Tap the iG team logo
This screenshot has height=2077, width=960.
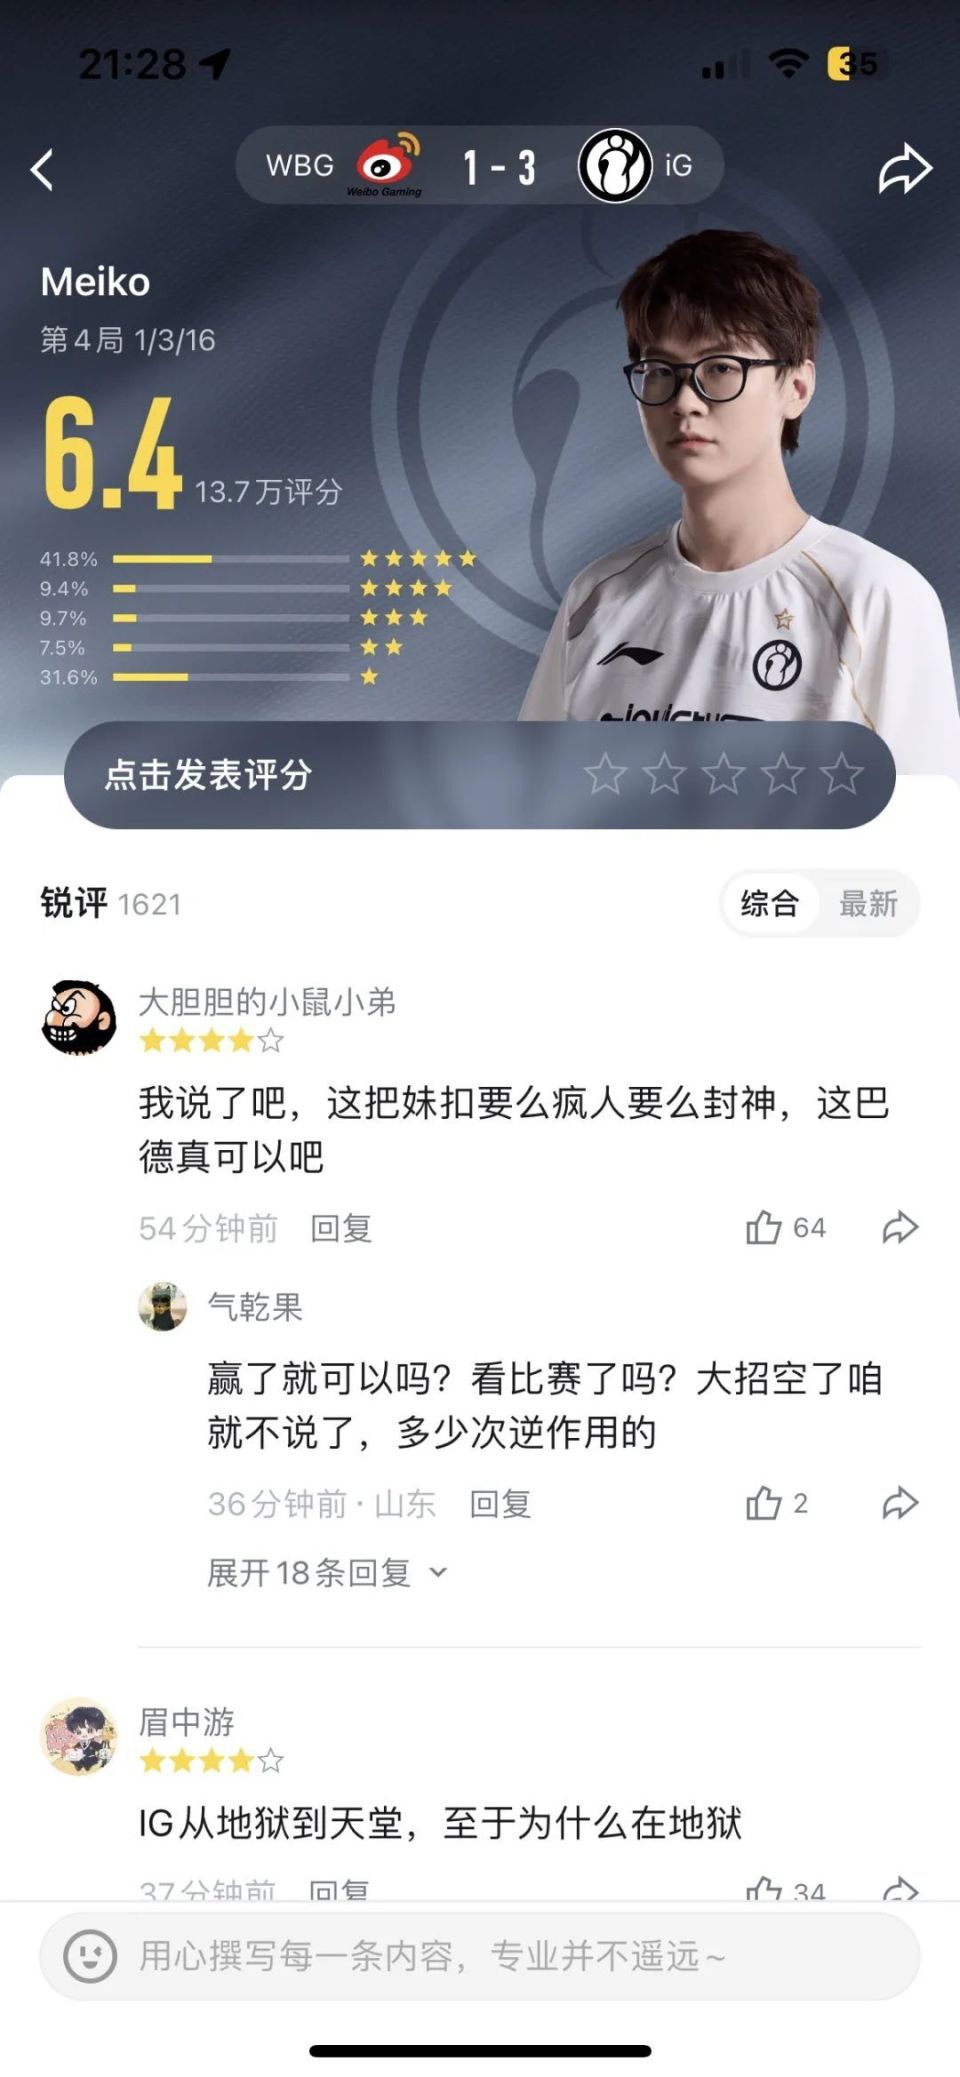coord(615,166)
